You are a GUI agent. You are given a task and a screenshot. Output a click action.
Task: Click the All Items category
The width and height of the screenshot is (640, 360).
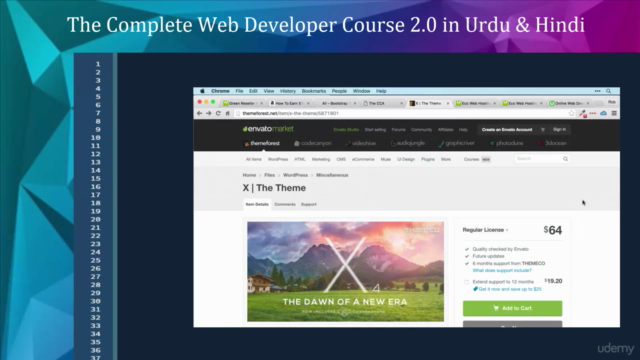pyautogui.click(x=253, y=159)
